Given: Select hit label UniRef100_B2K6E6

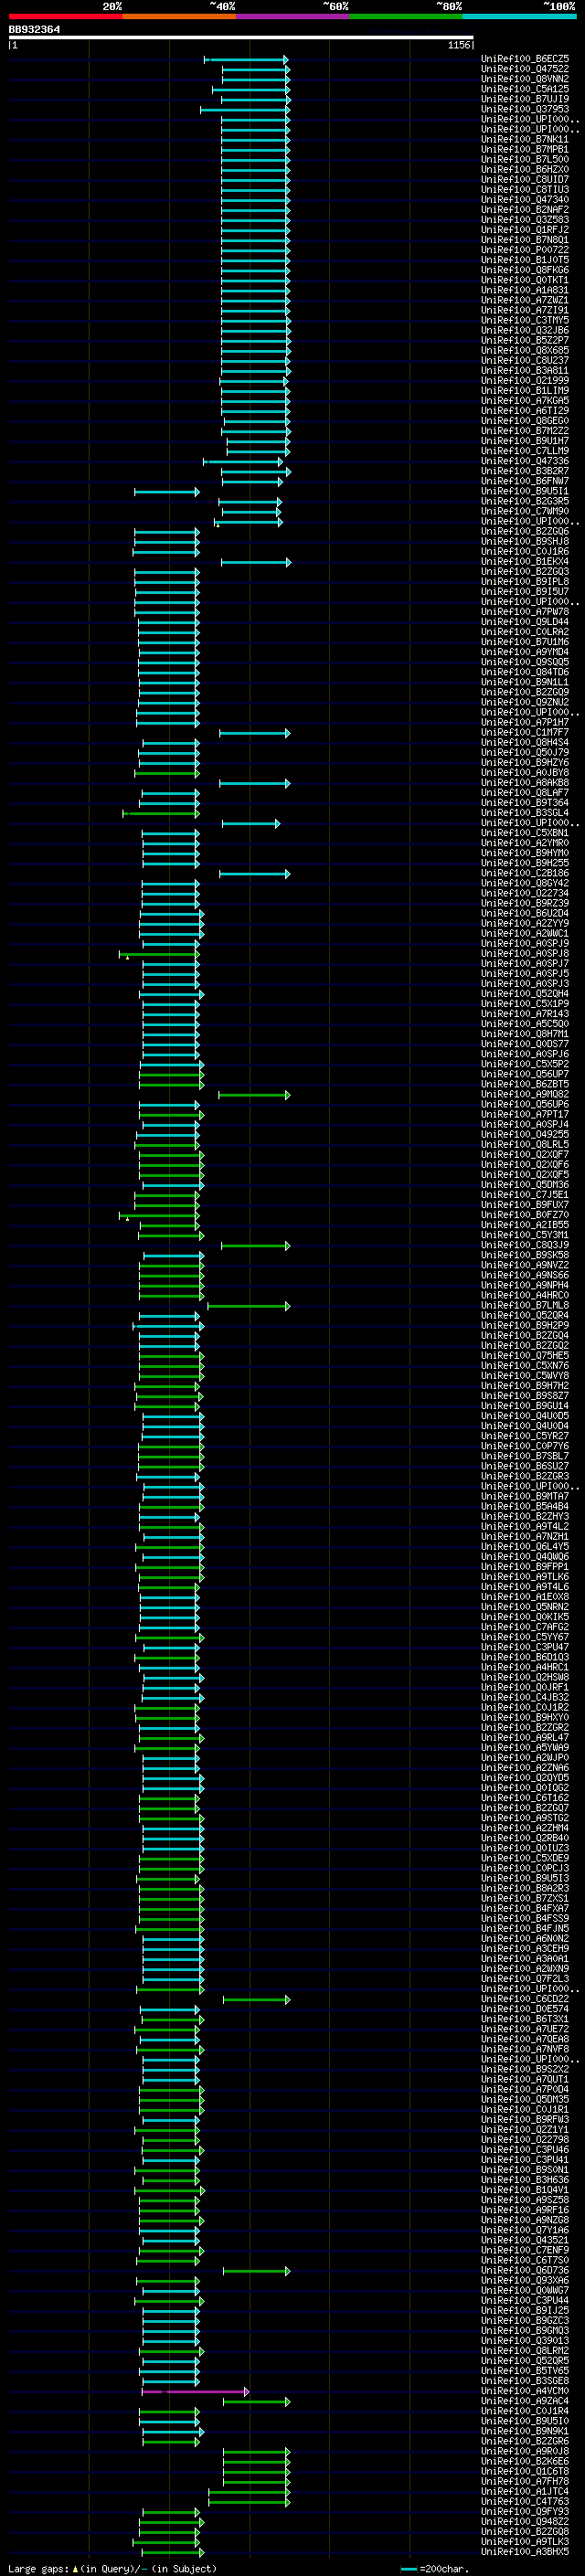Looking at the screenshot, I should (525, 2461).
